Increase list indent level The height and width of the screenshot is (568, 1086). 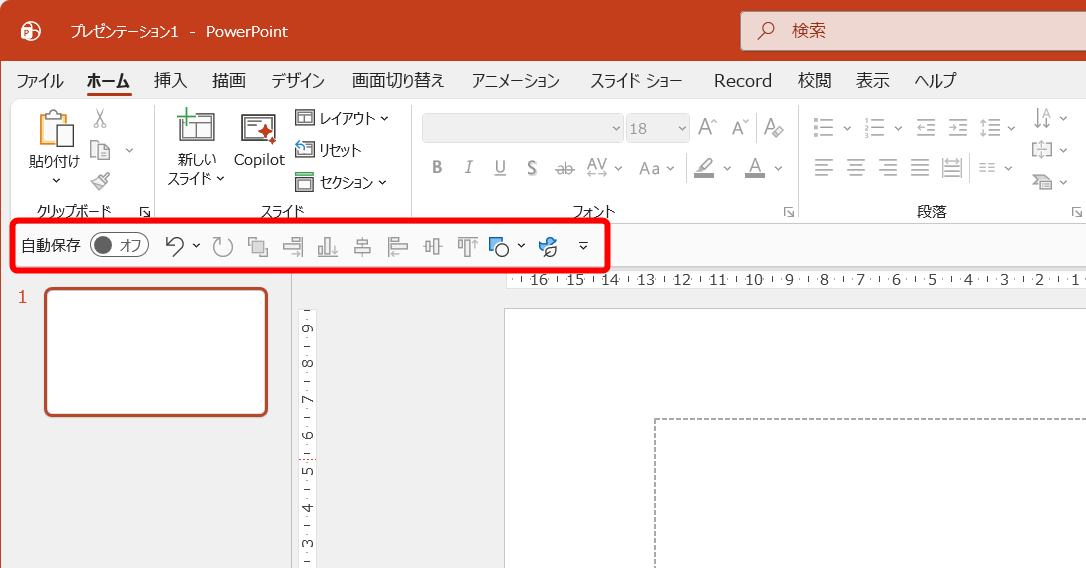click(x=957, y=127)
